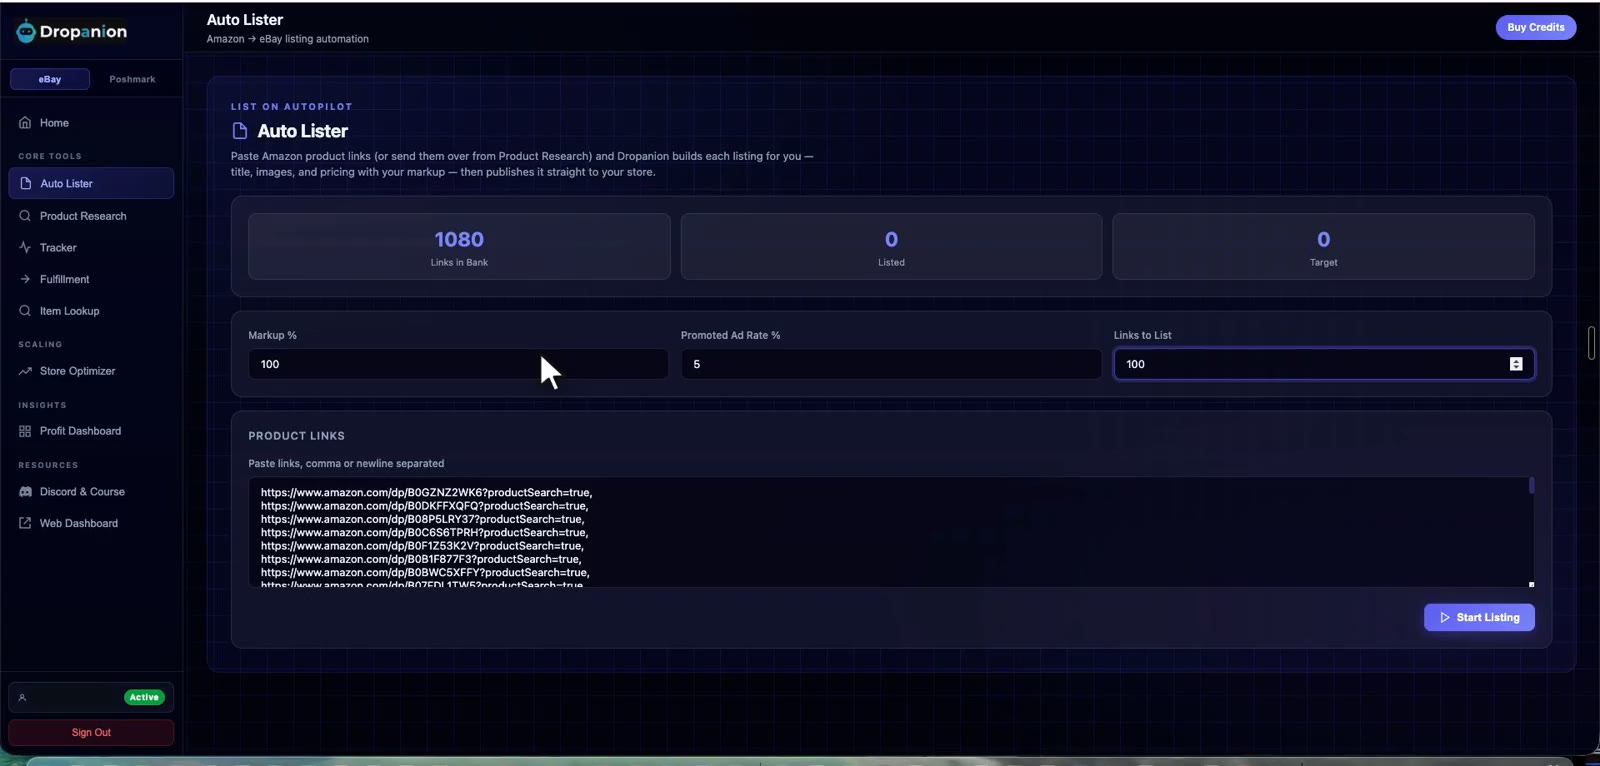Select Item Lookup menu item
This screenshot has height=766, width=1600.
(x=91, y=311)
